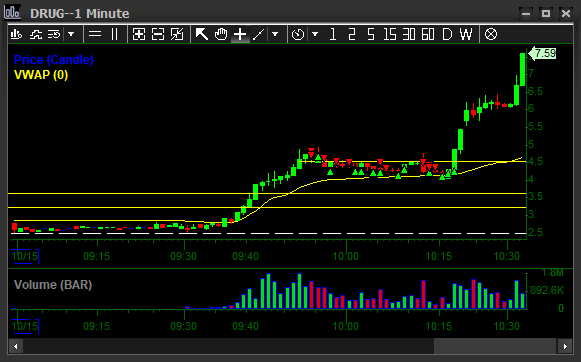Viewport: 581px width, 362px height.
Task: Click the 10/15 date marker on volume axis
Action: click(x=25, y=326)
